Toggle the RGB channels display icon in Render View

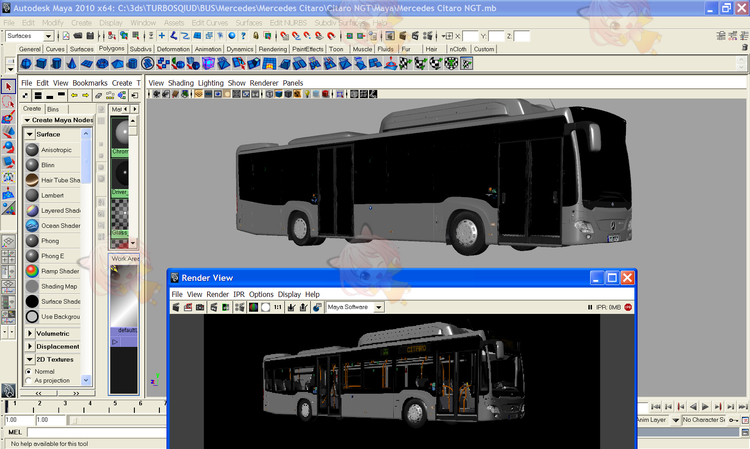253,307
